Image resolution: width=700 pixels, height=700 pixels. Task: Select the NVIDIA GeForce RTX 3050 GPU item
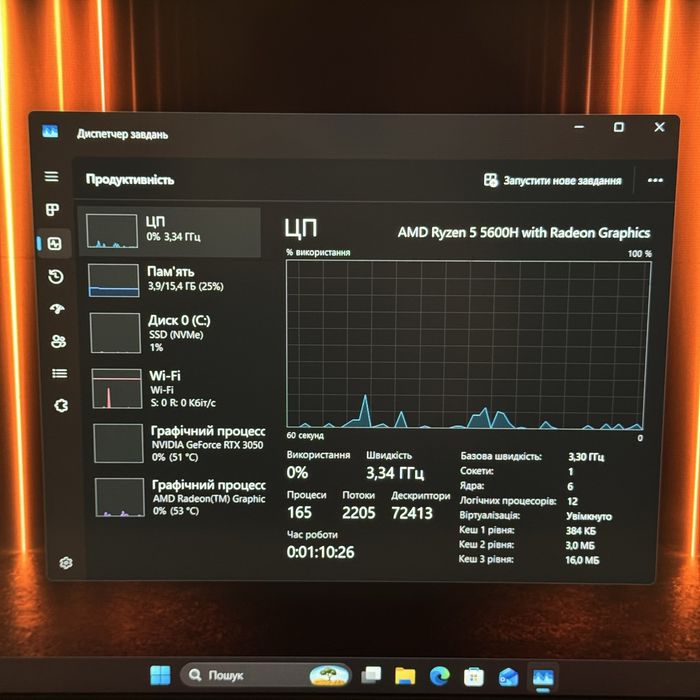point(179,443)
